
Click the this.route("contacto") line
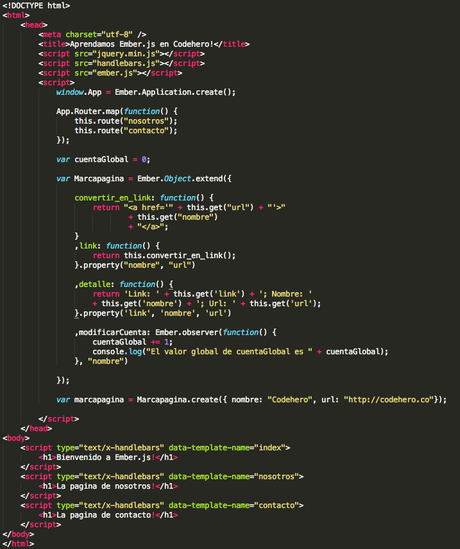click(x=126, y=131)
